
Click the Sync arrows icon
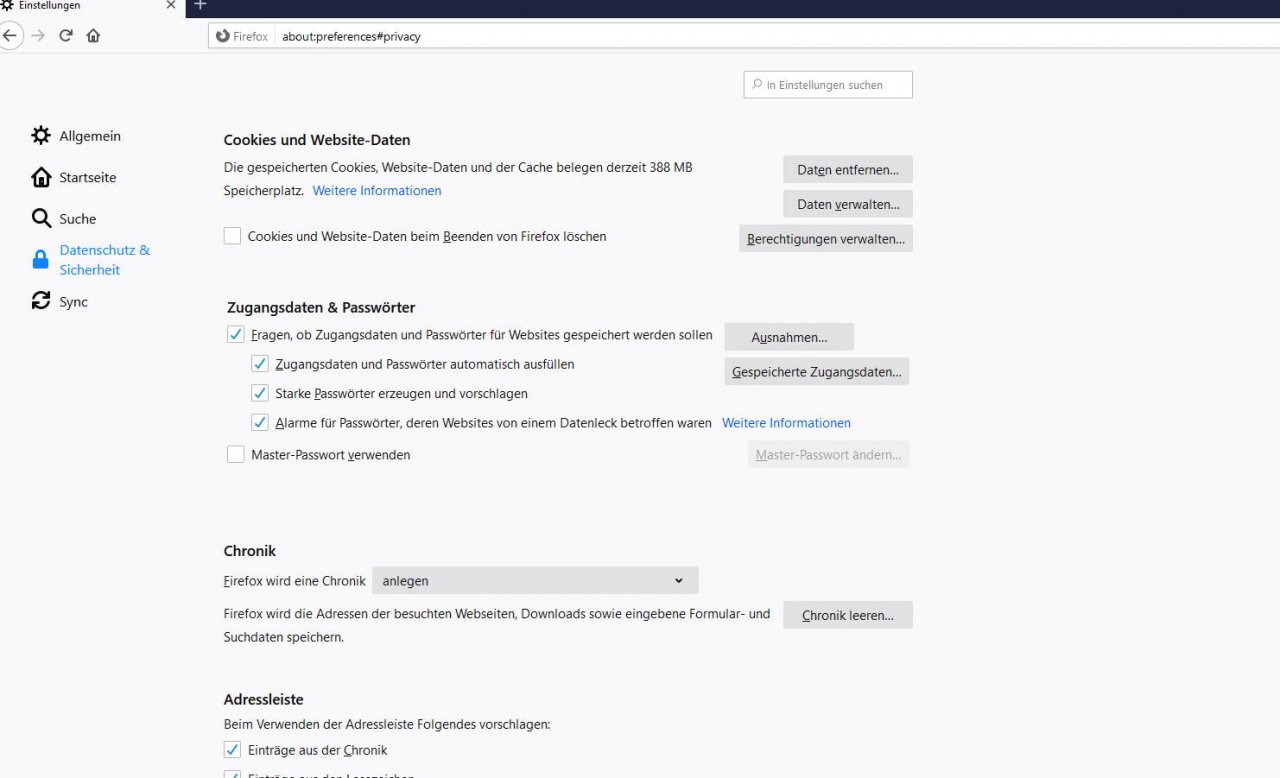(41, 301)
